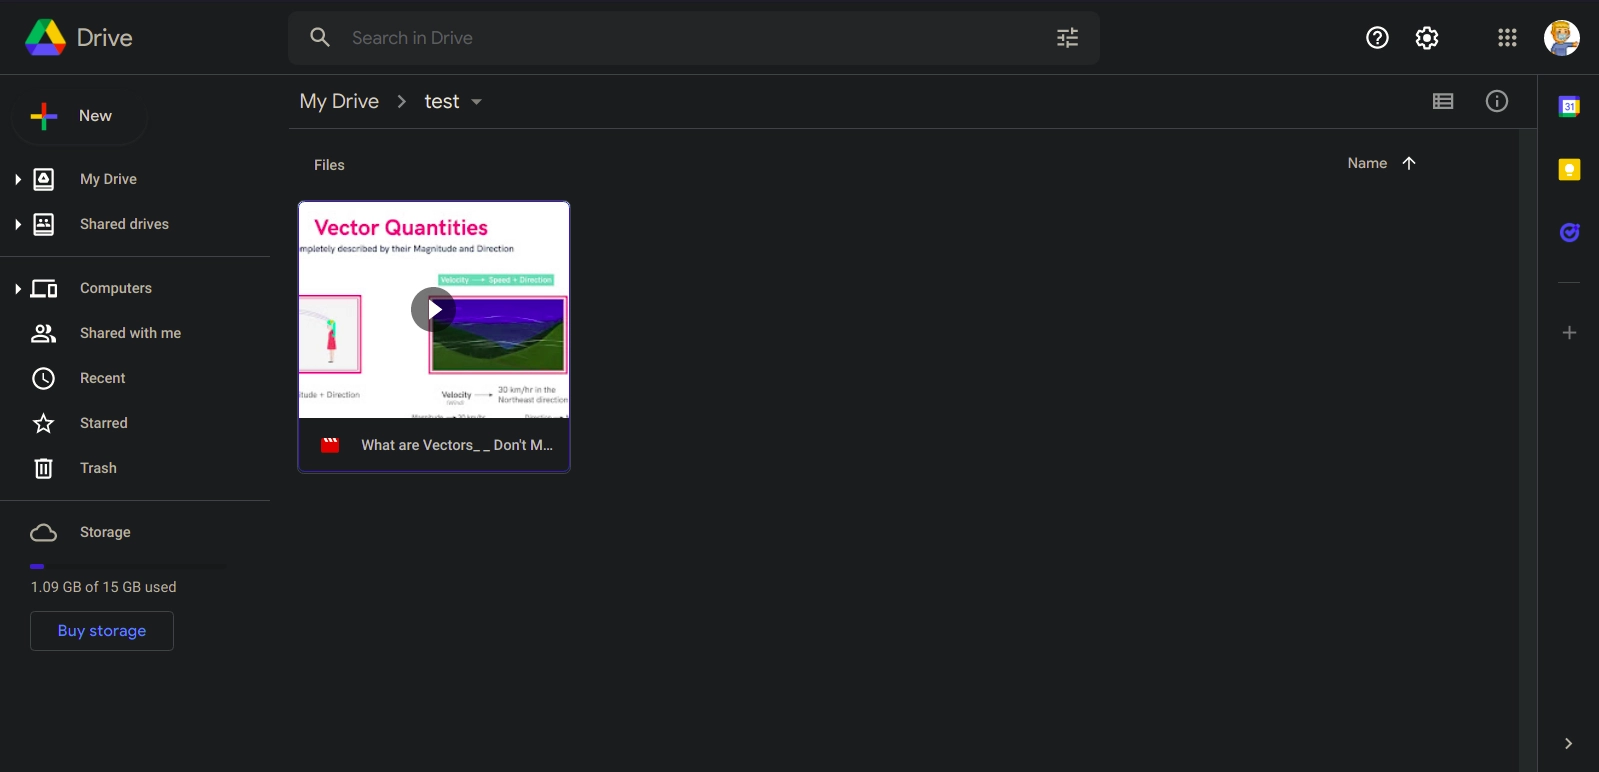Click '1.09 GB of 15 GB used' text
The width and height of the screenshot is (1599, 772).
103,587
